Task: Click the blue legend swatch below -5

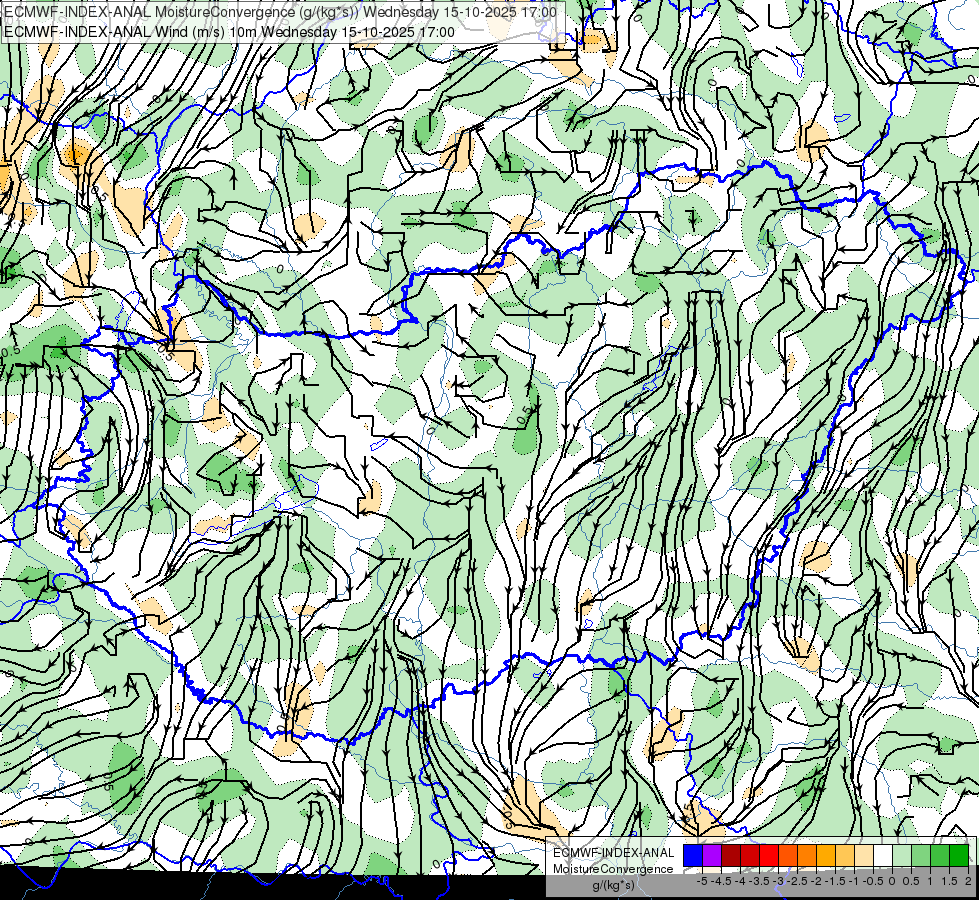Action: (693, 855)
